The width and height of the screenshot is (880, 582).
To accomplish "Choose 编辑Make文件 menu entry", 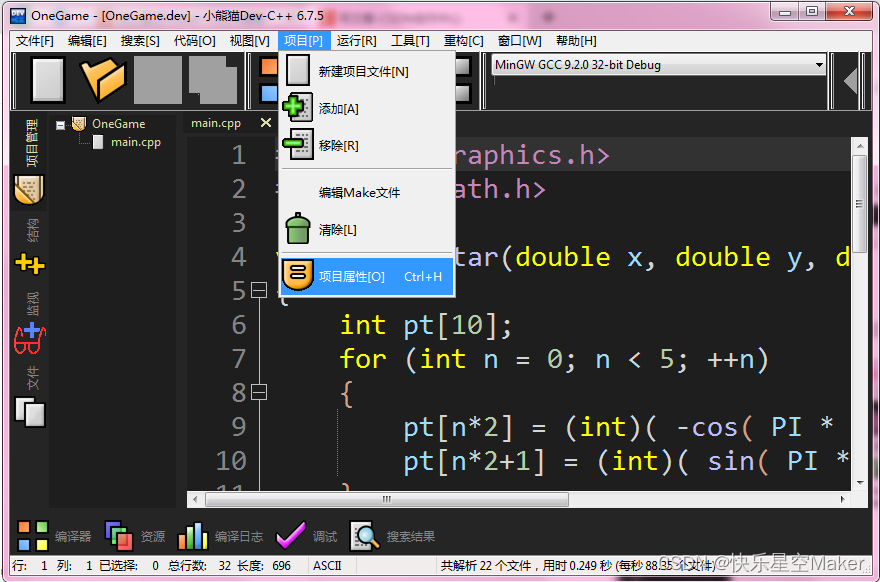I will click(x=366, y=193).
